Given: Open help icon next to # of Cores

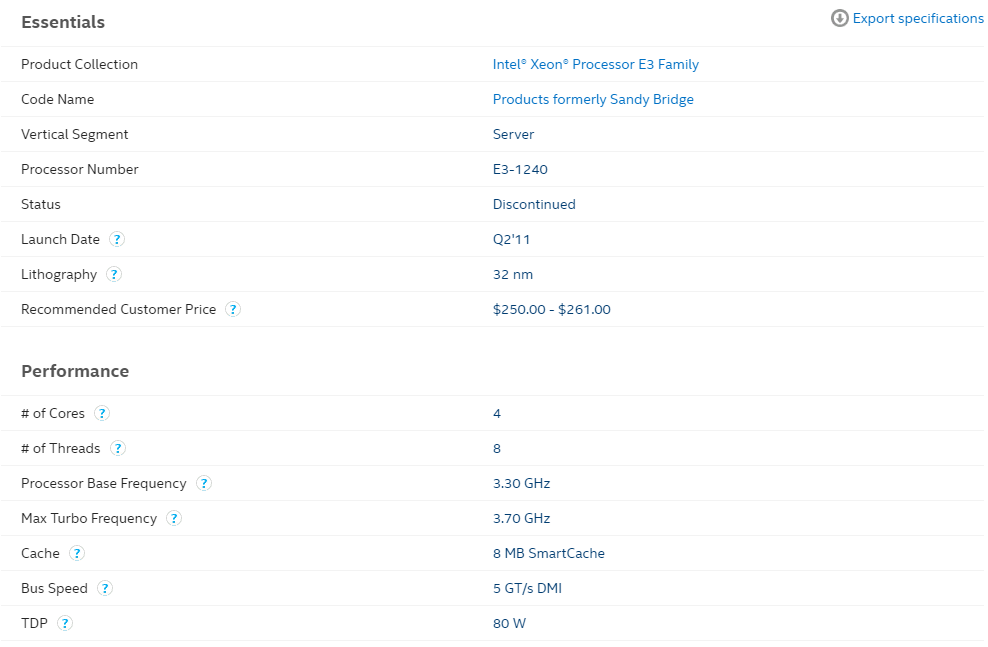Looking at the screenshot, I should click(x=101, y=413).
